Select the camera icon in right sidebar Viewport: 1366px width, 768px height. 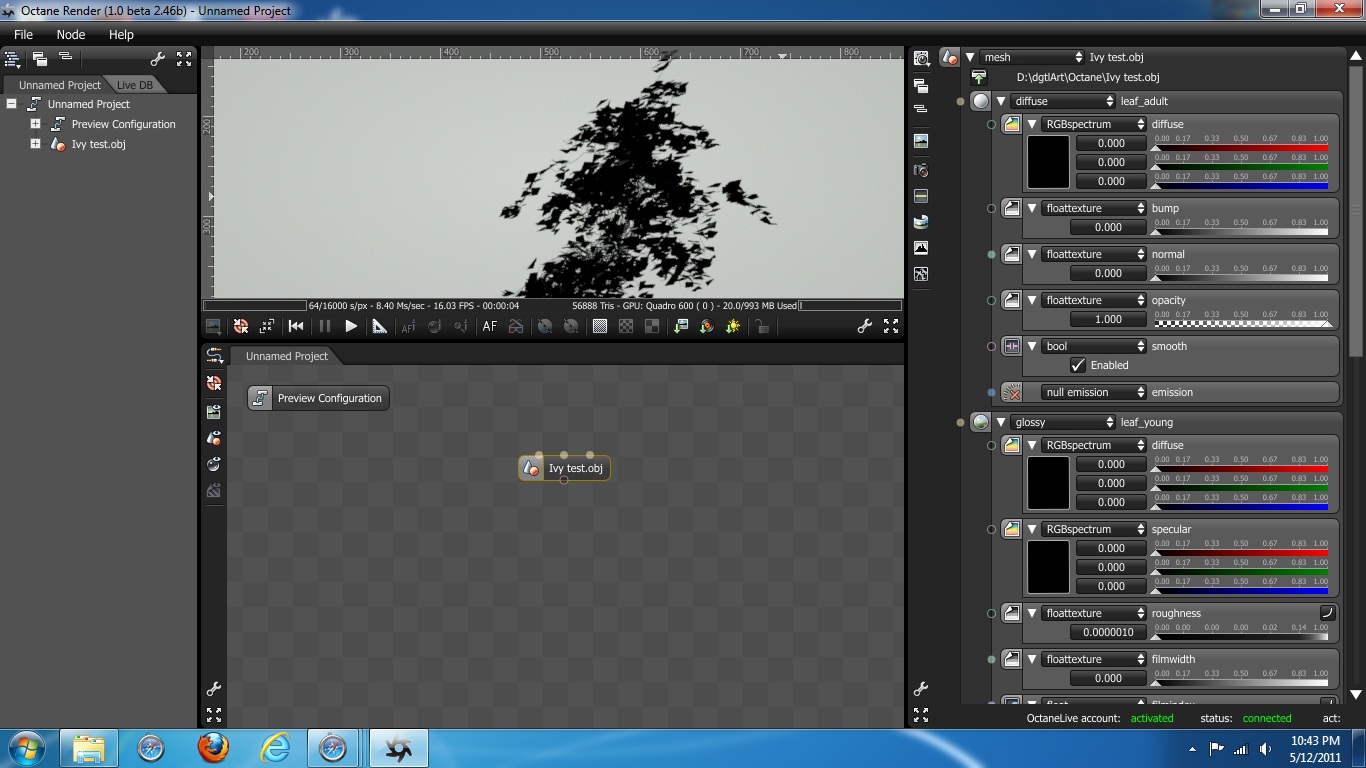[x=921, y=170]
